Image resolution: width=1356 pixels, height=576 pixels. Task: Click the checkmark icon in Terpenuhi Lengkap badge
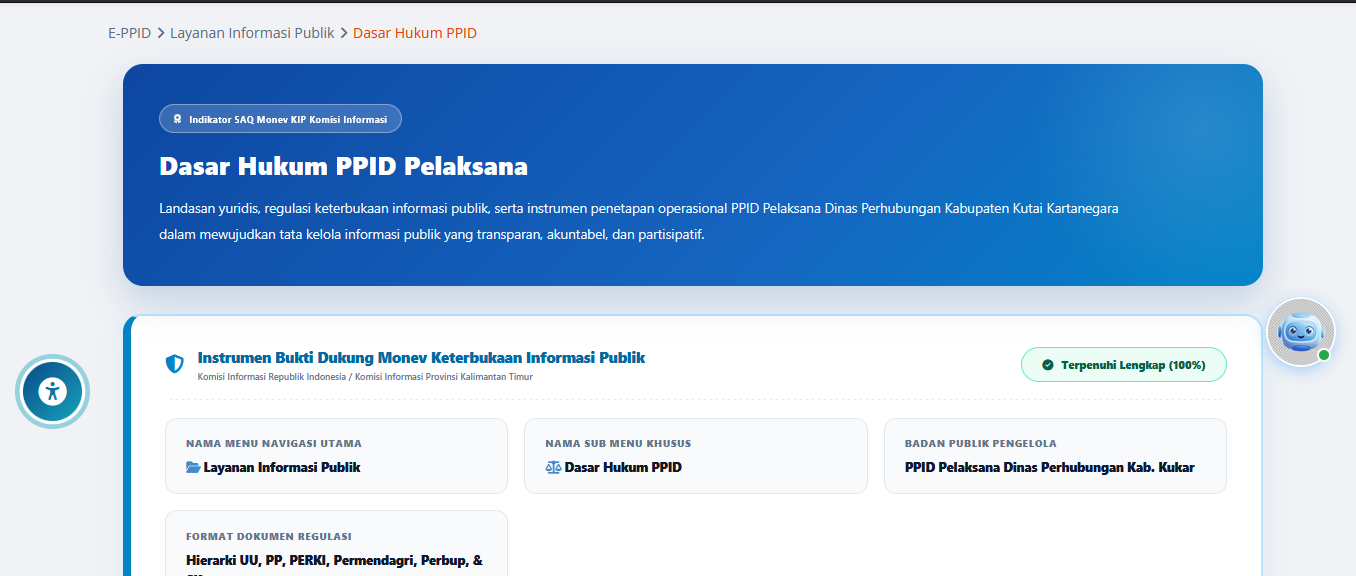coord(1048,365)
